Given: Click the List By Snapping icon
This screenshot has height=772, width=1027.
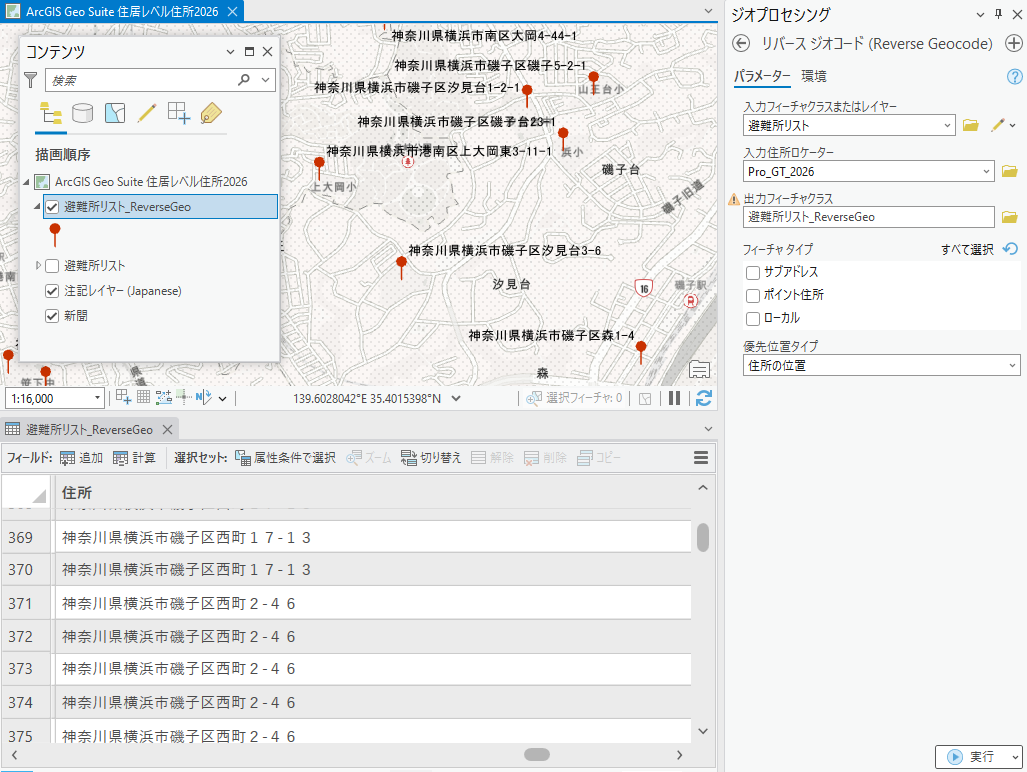Looking at the screenshot, I should pyautogui.click(x=179, y=114).
